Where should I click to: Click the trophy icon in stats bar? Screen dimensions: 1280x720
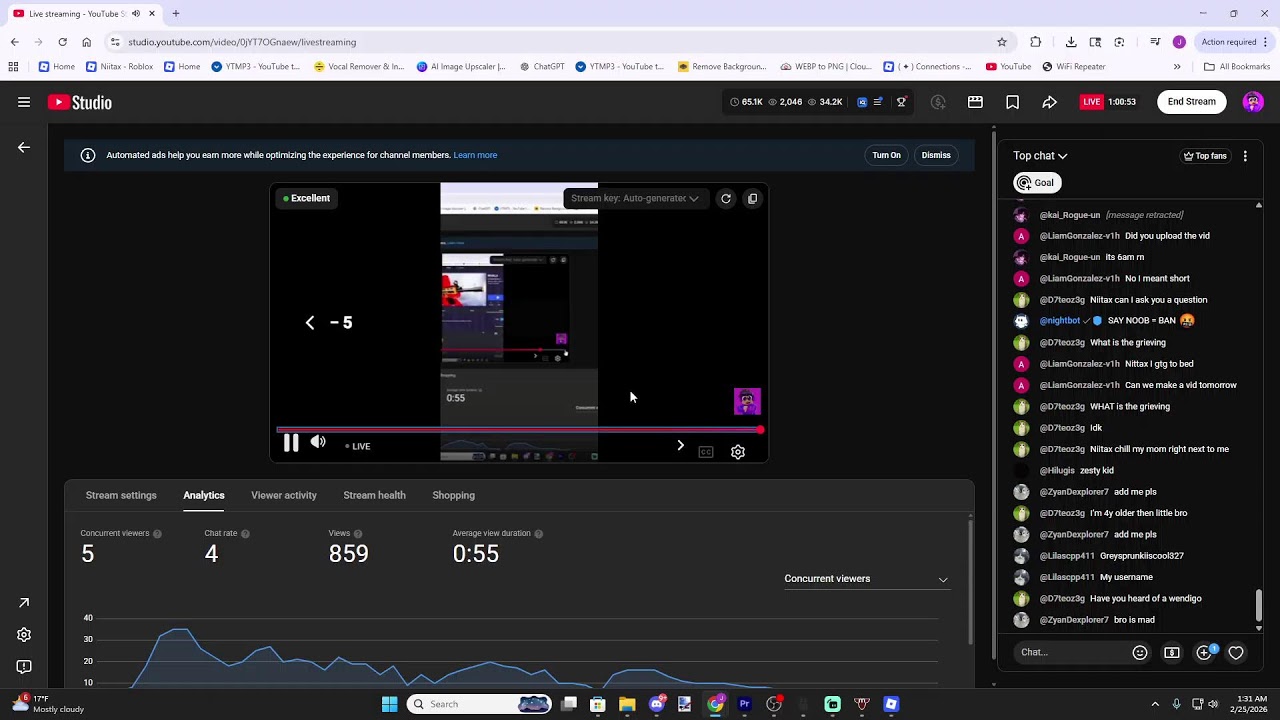pyautogui.click(x=901, y=102)
